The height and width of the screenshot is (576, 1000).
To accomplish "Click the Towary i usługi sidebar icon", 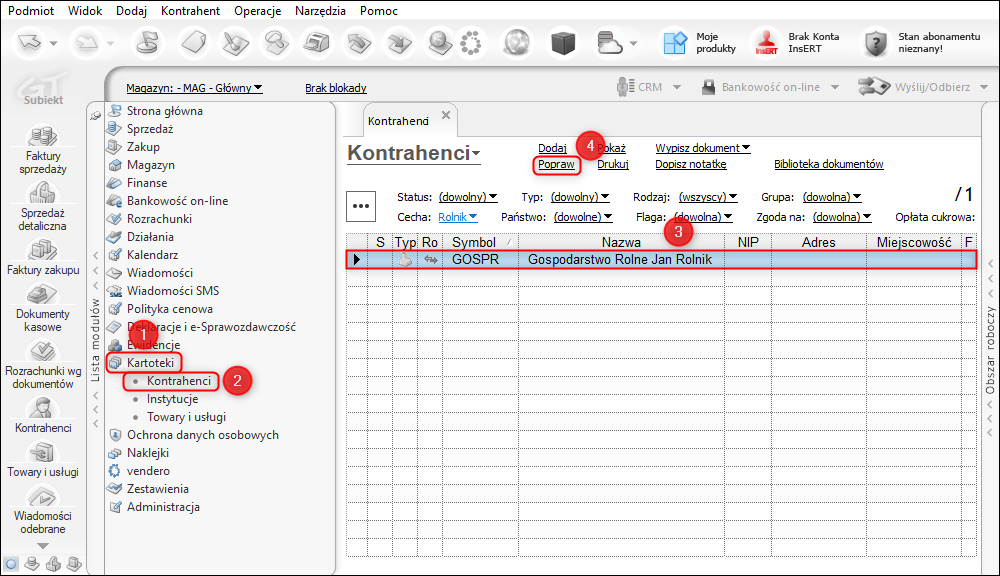I will point(42,453).
